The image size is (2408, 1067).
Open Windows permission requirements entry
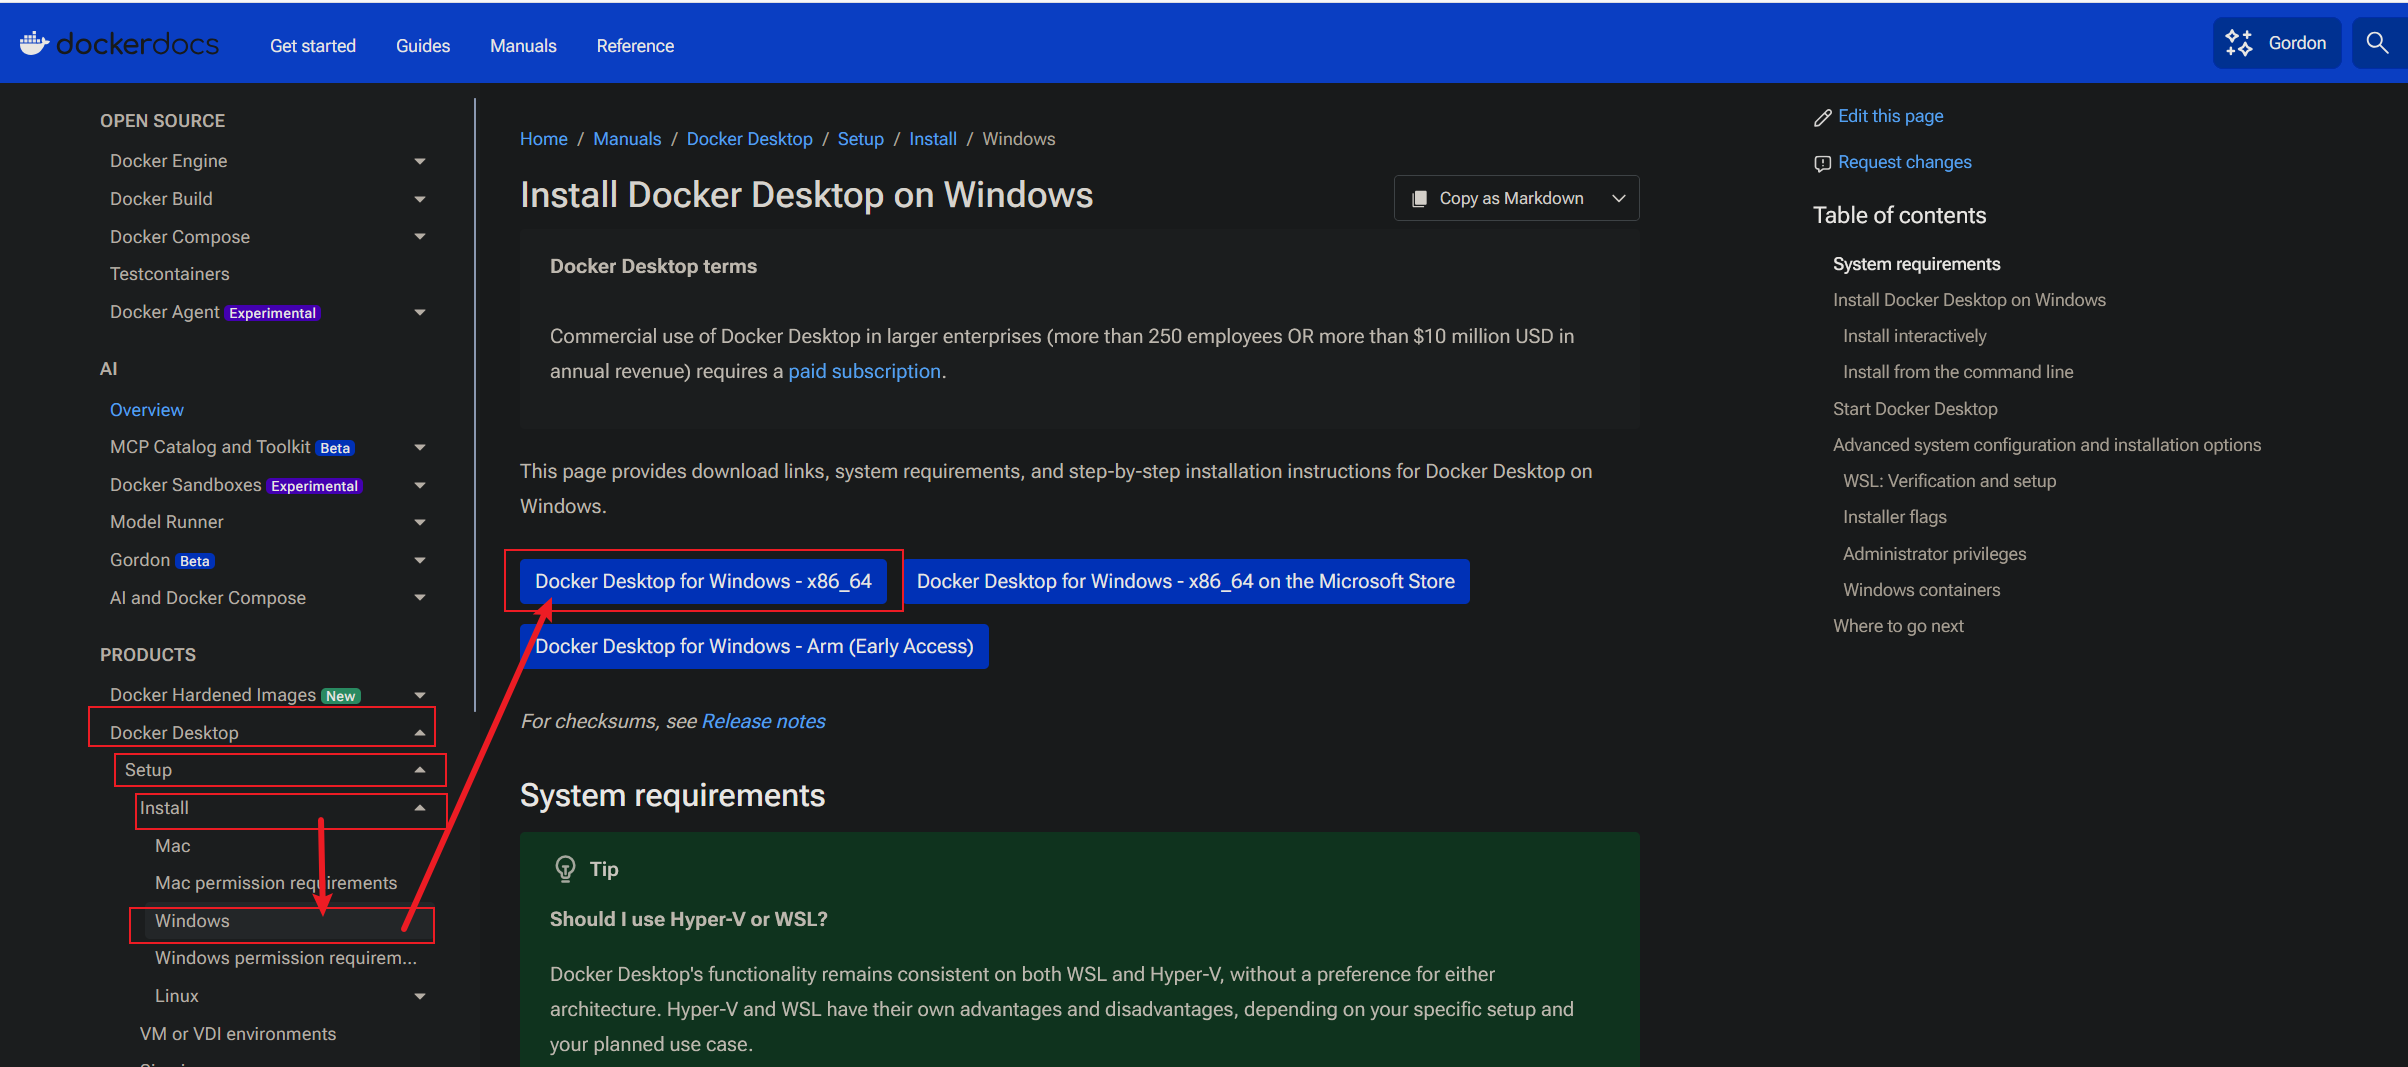[x=286, y=958]
